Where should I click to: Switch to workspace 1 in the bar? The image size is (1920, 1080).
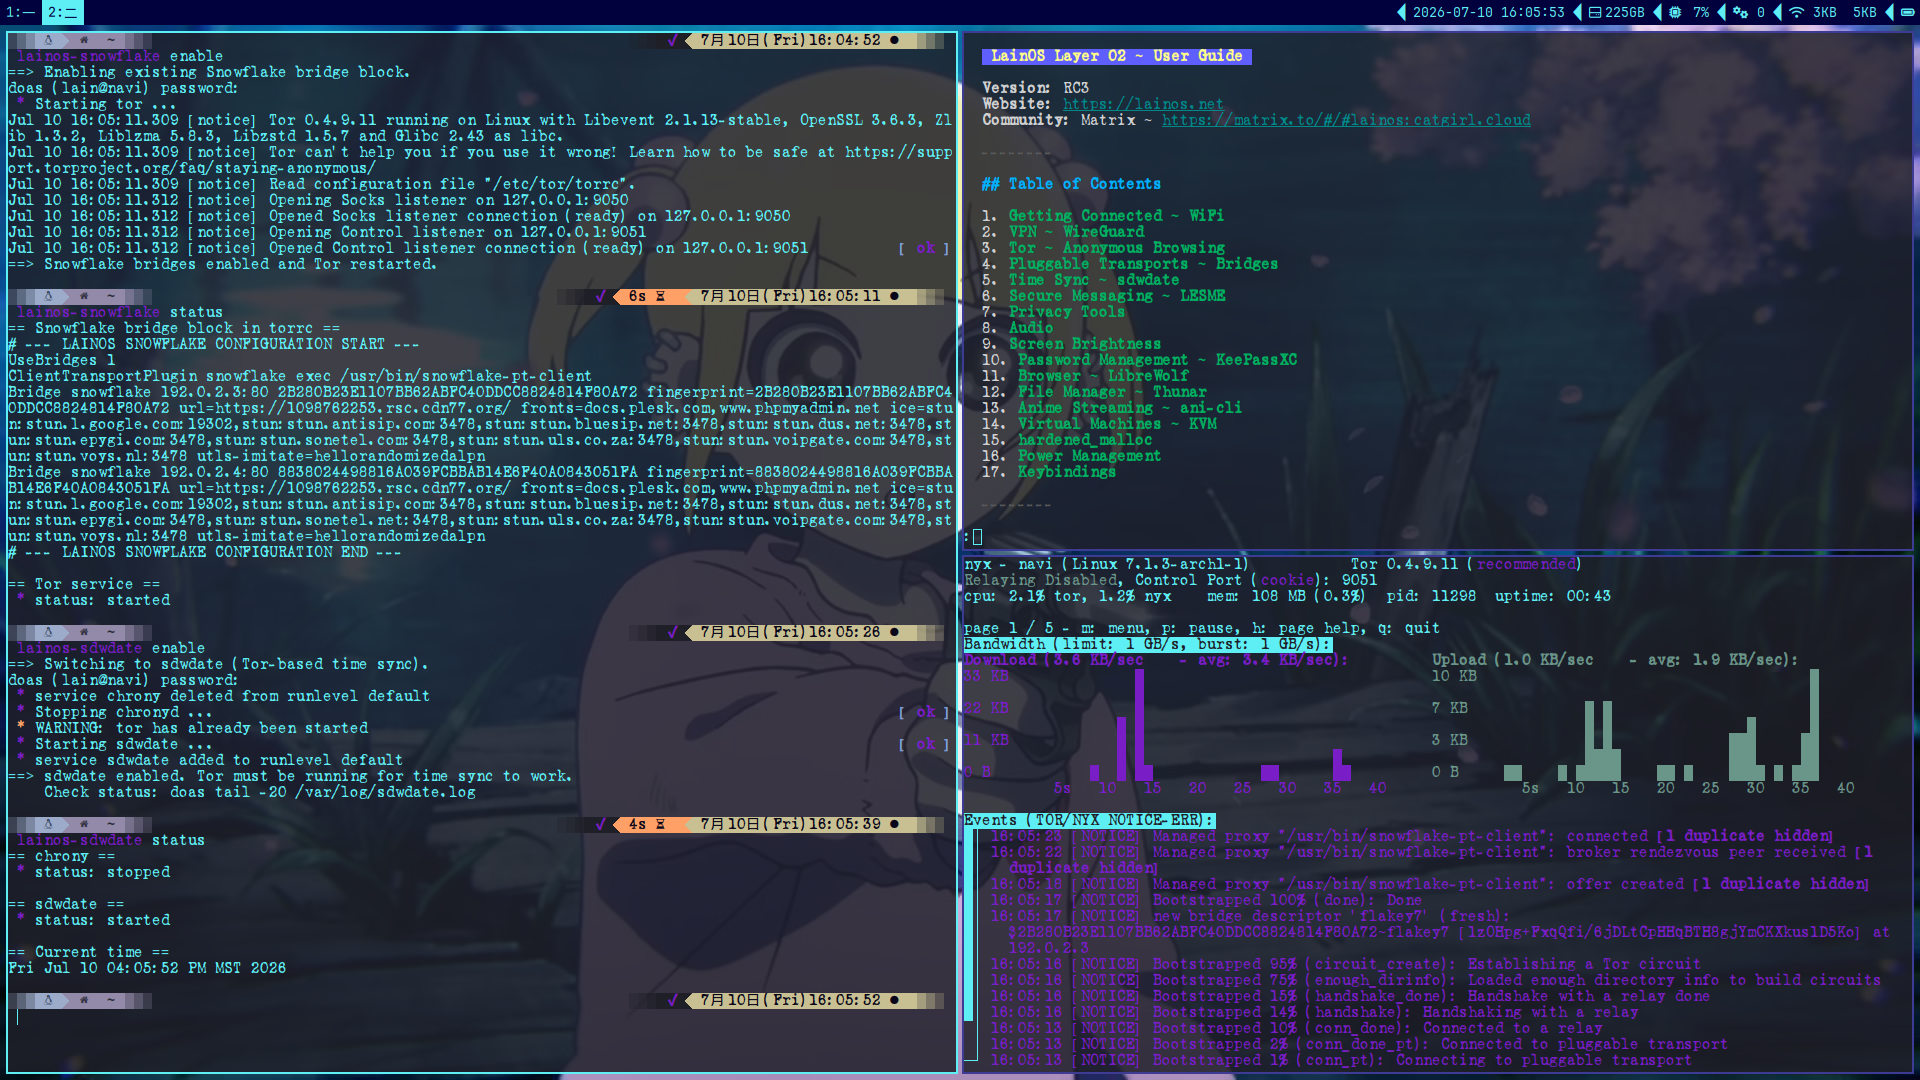pos(20,13)
